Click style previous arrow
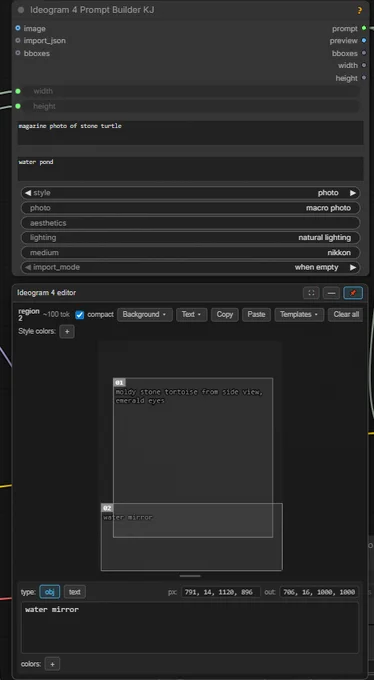374x680 pixels. [x=28, y=193]
